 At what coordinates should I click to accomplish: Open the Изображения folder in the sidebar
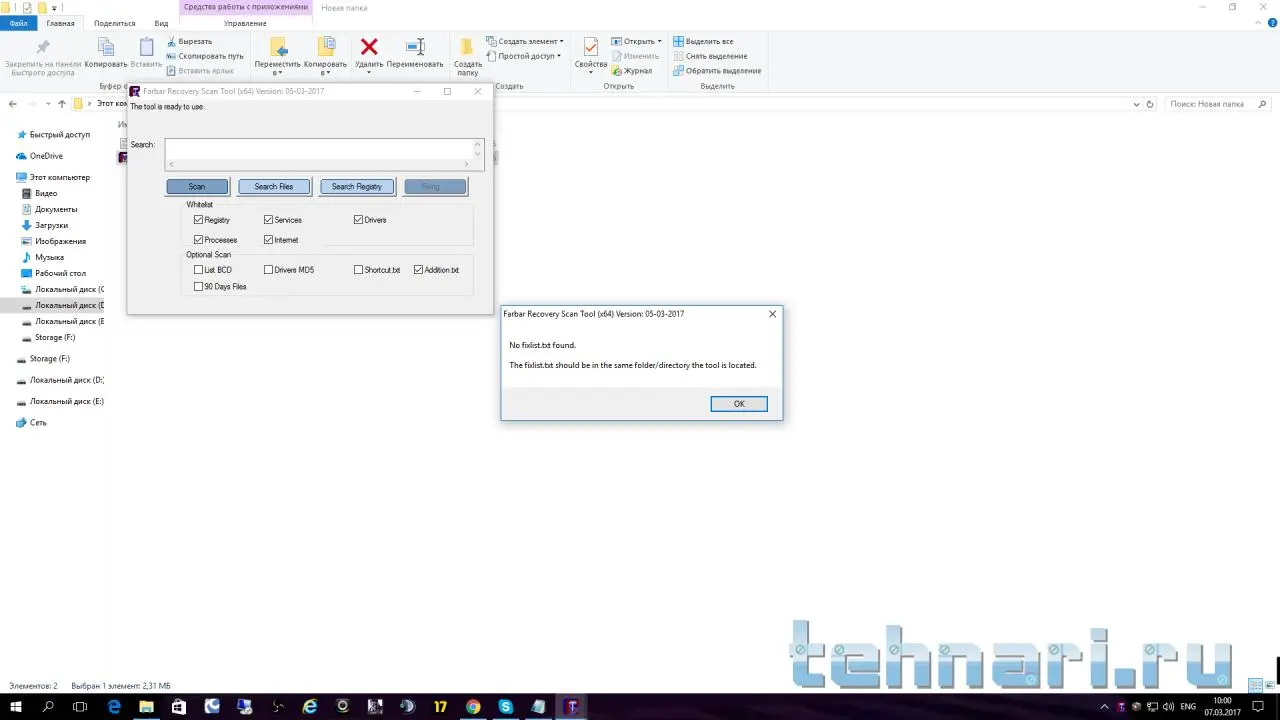pos(61,241)
